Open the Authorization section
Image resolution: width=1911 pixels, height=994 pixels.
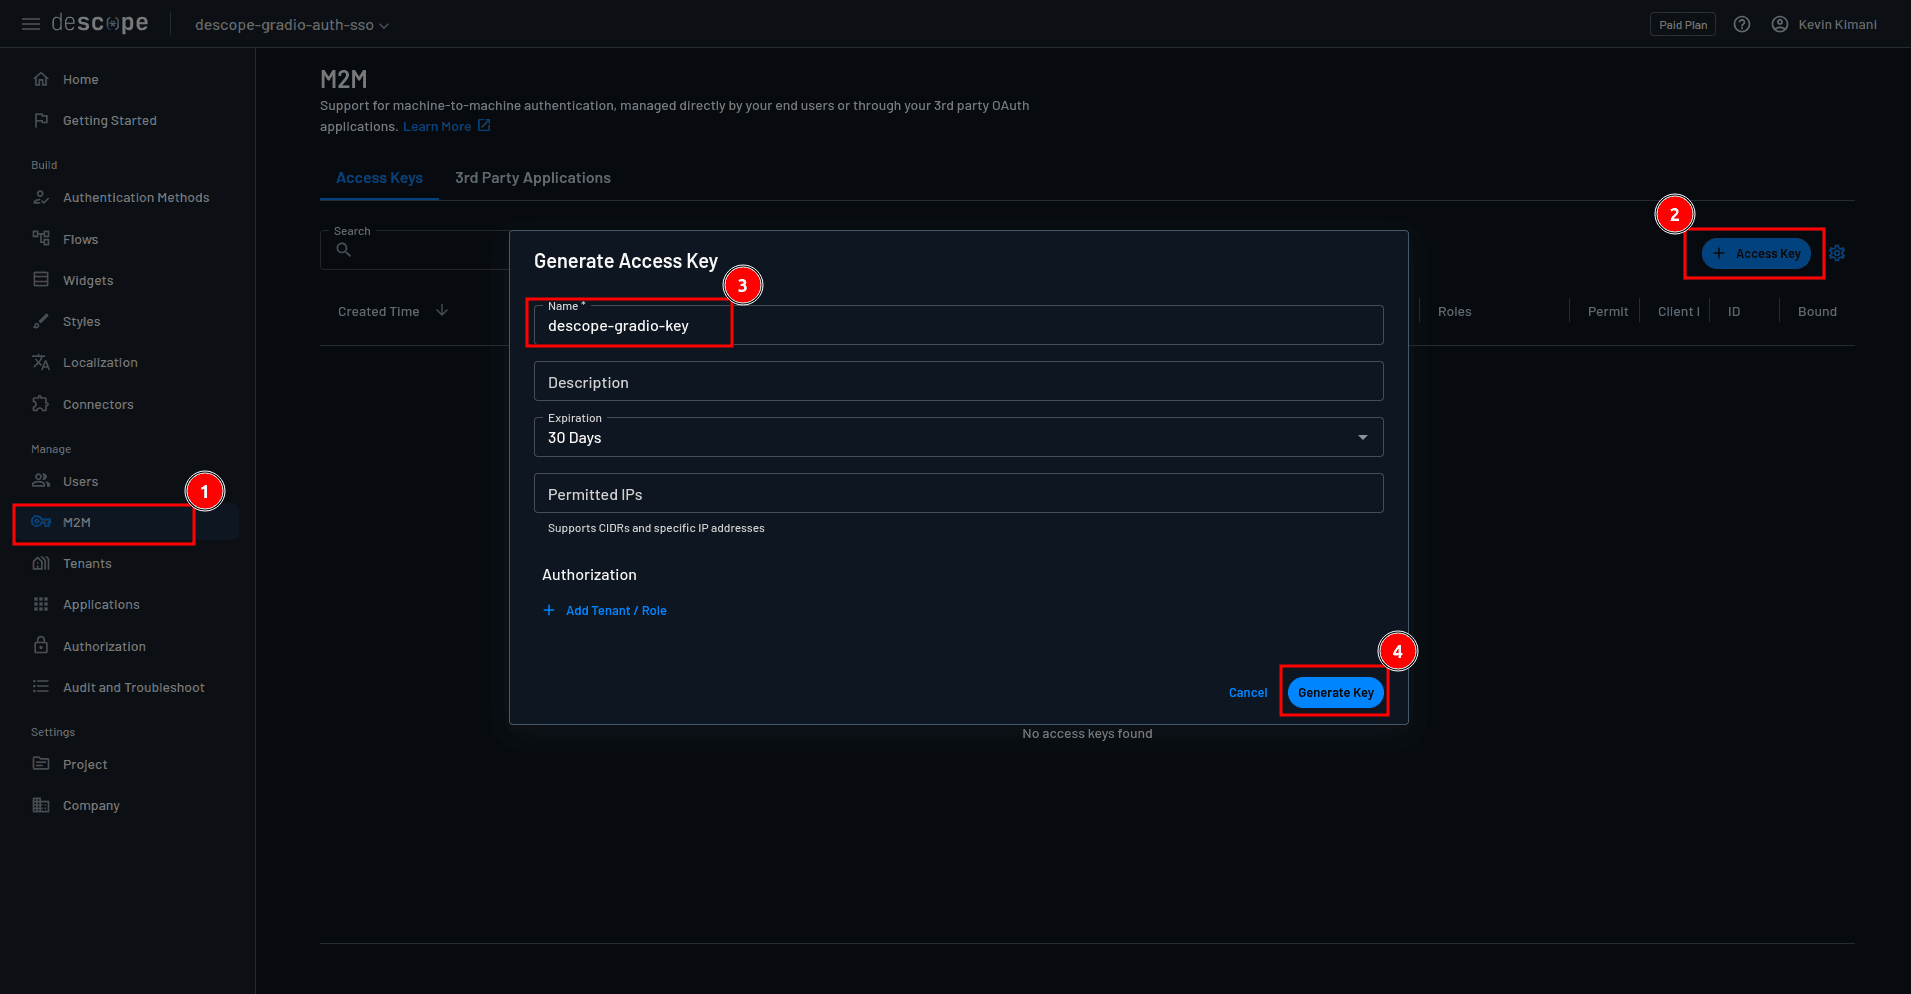102,646
